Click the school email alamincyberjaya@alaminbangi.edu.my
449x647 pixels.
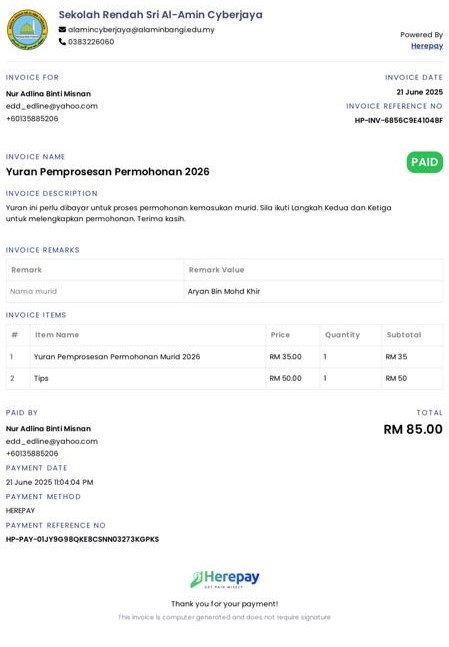pyautogui.click(x=141, y=30)
